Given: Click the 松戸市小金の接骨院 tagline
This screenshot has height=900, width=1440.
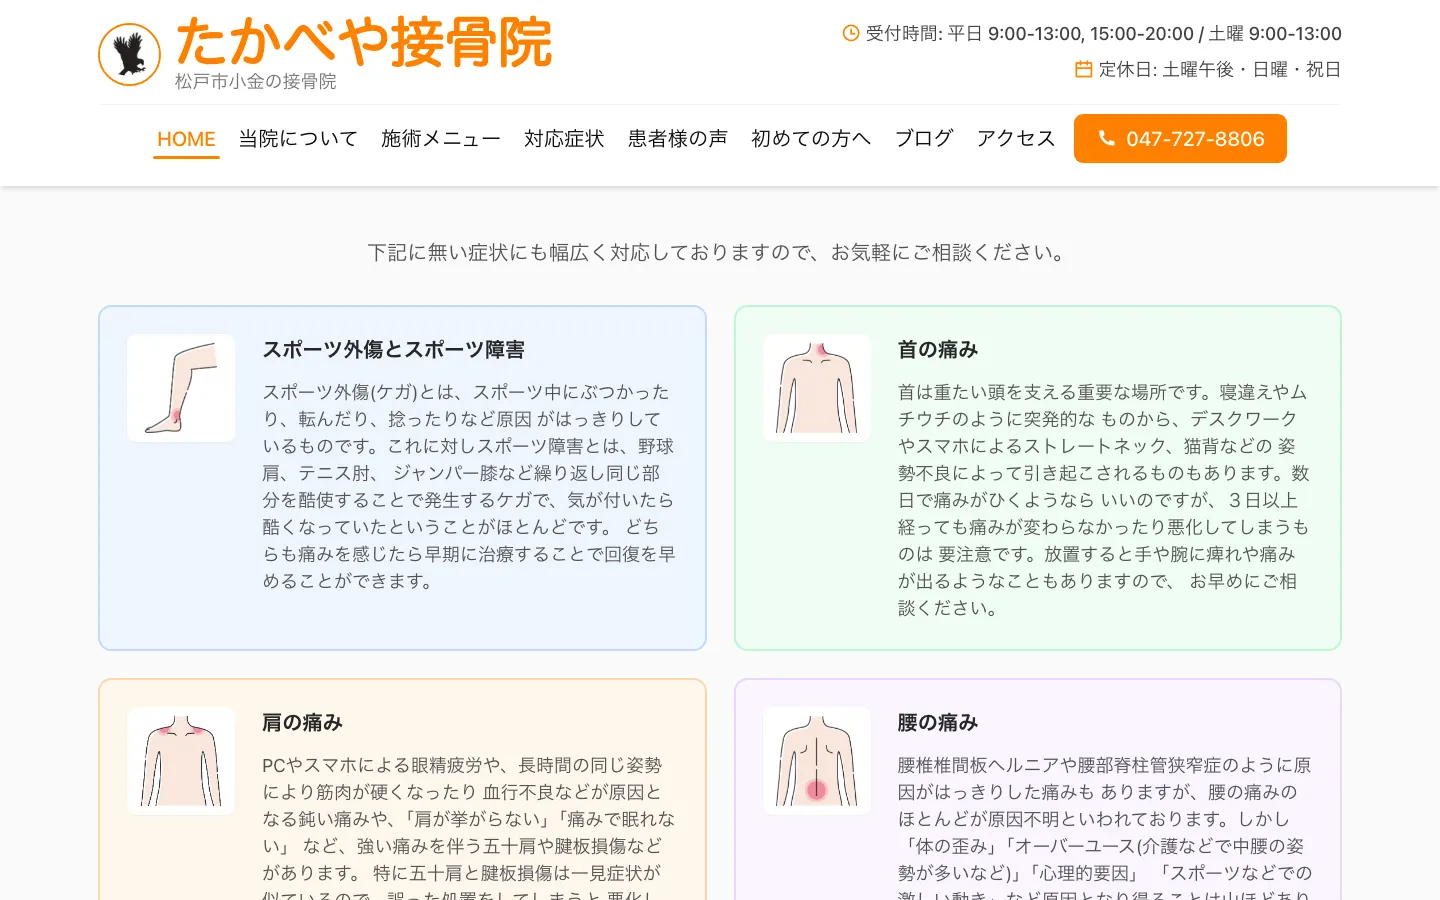Looking at the screenshot, I should coord(256,81).
